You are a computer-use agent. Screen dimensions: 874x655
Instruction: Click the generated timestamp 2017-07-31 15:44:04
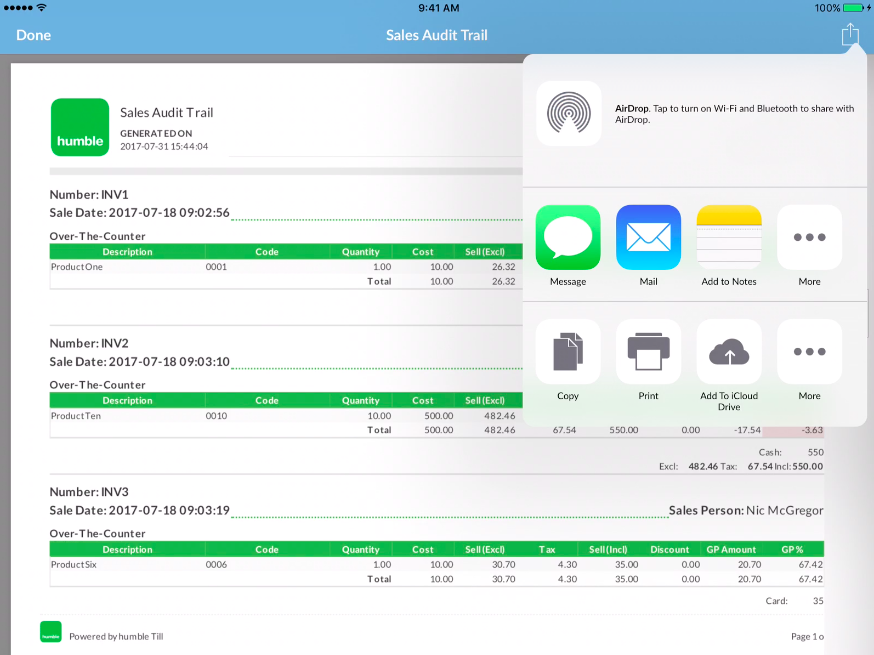click(x=164, y=147)
